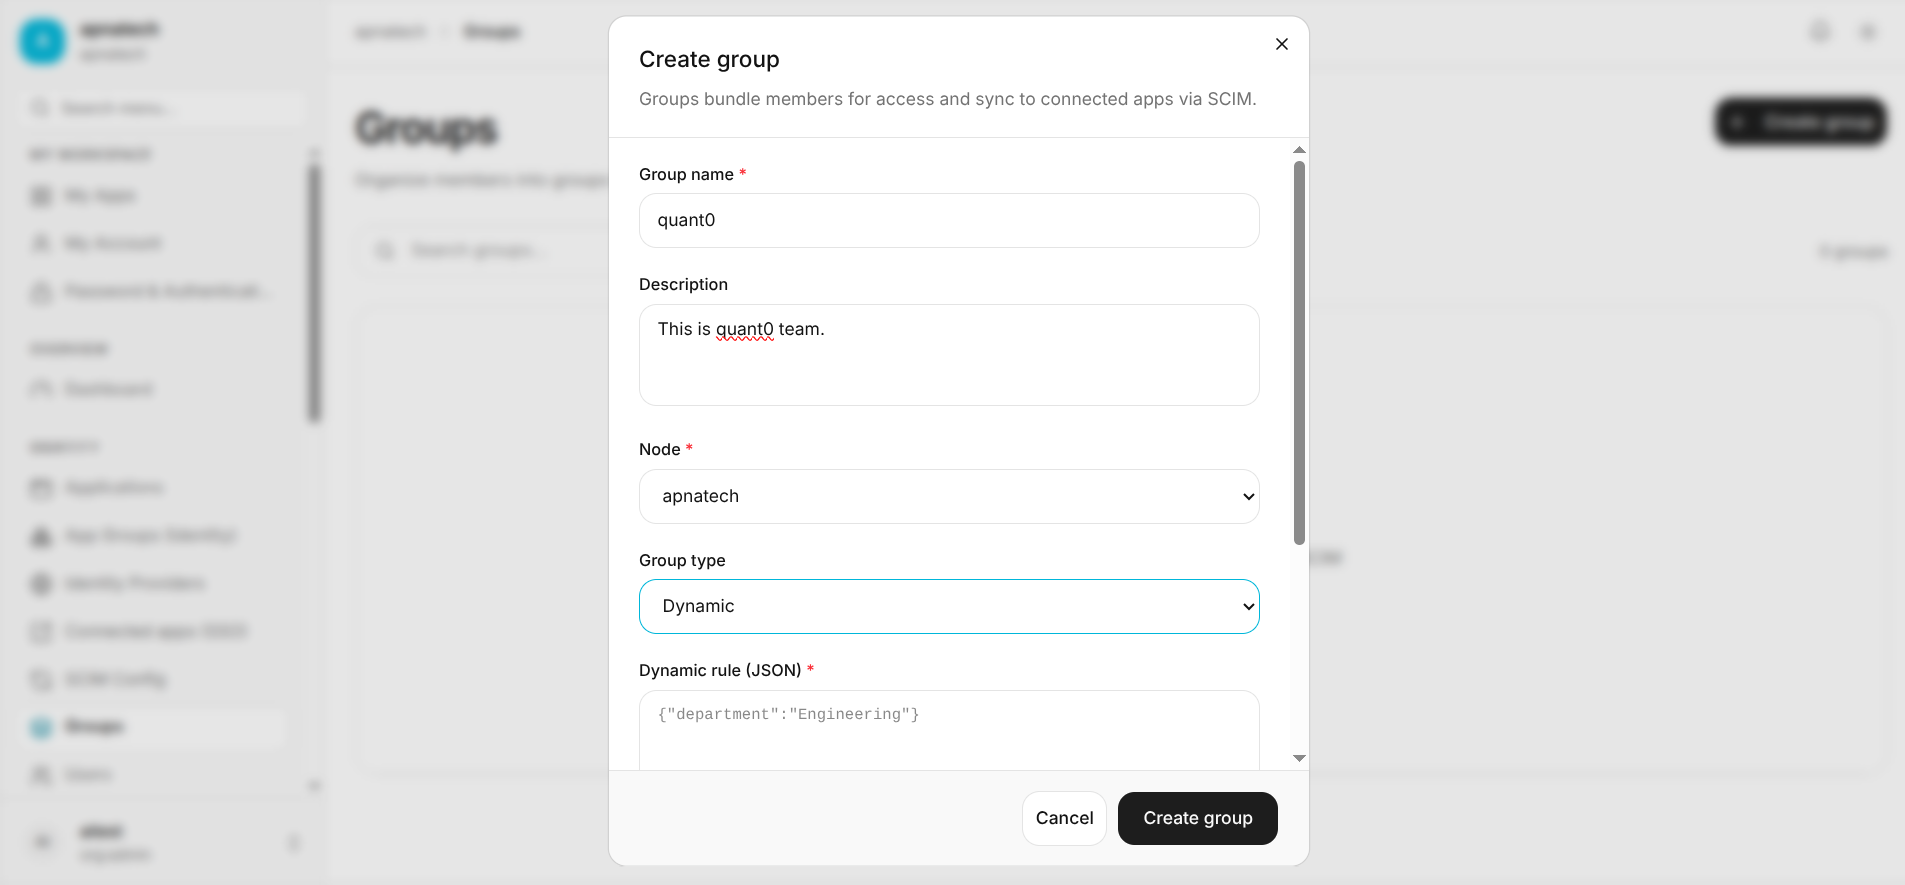Click the Dynamic rule JSON text area
1905x885 pixels.
pos(949,730)
